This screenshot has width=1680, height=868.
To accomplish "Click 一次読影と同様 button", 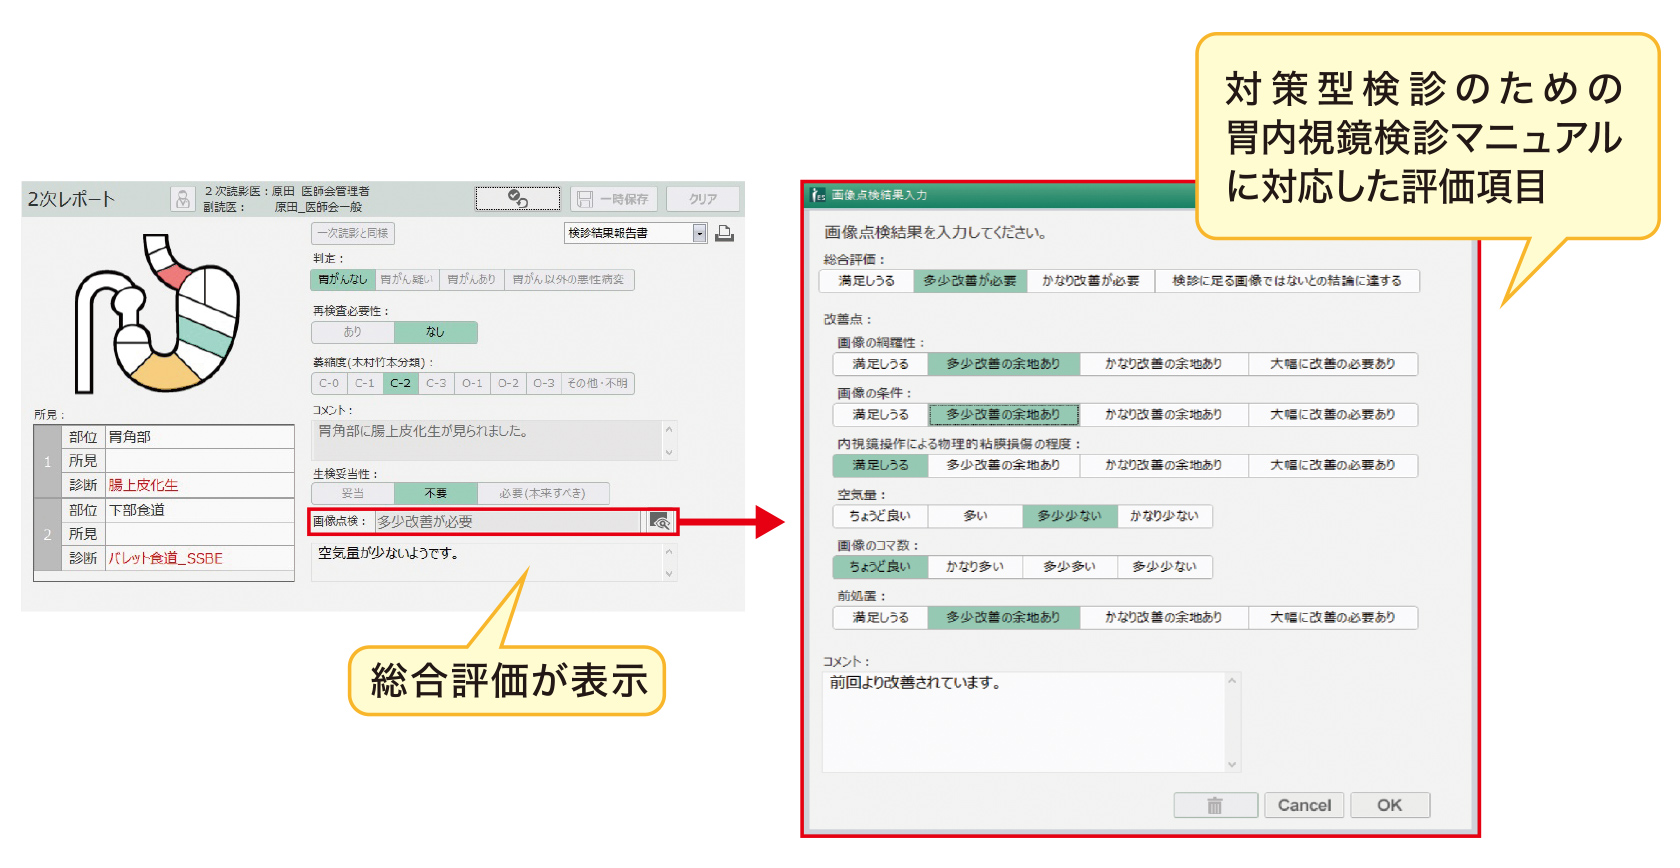I will coord(353,233).
